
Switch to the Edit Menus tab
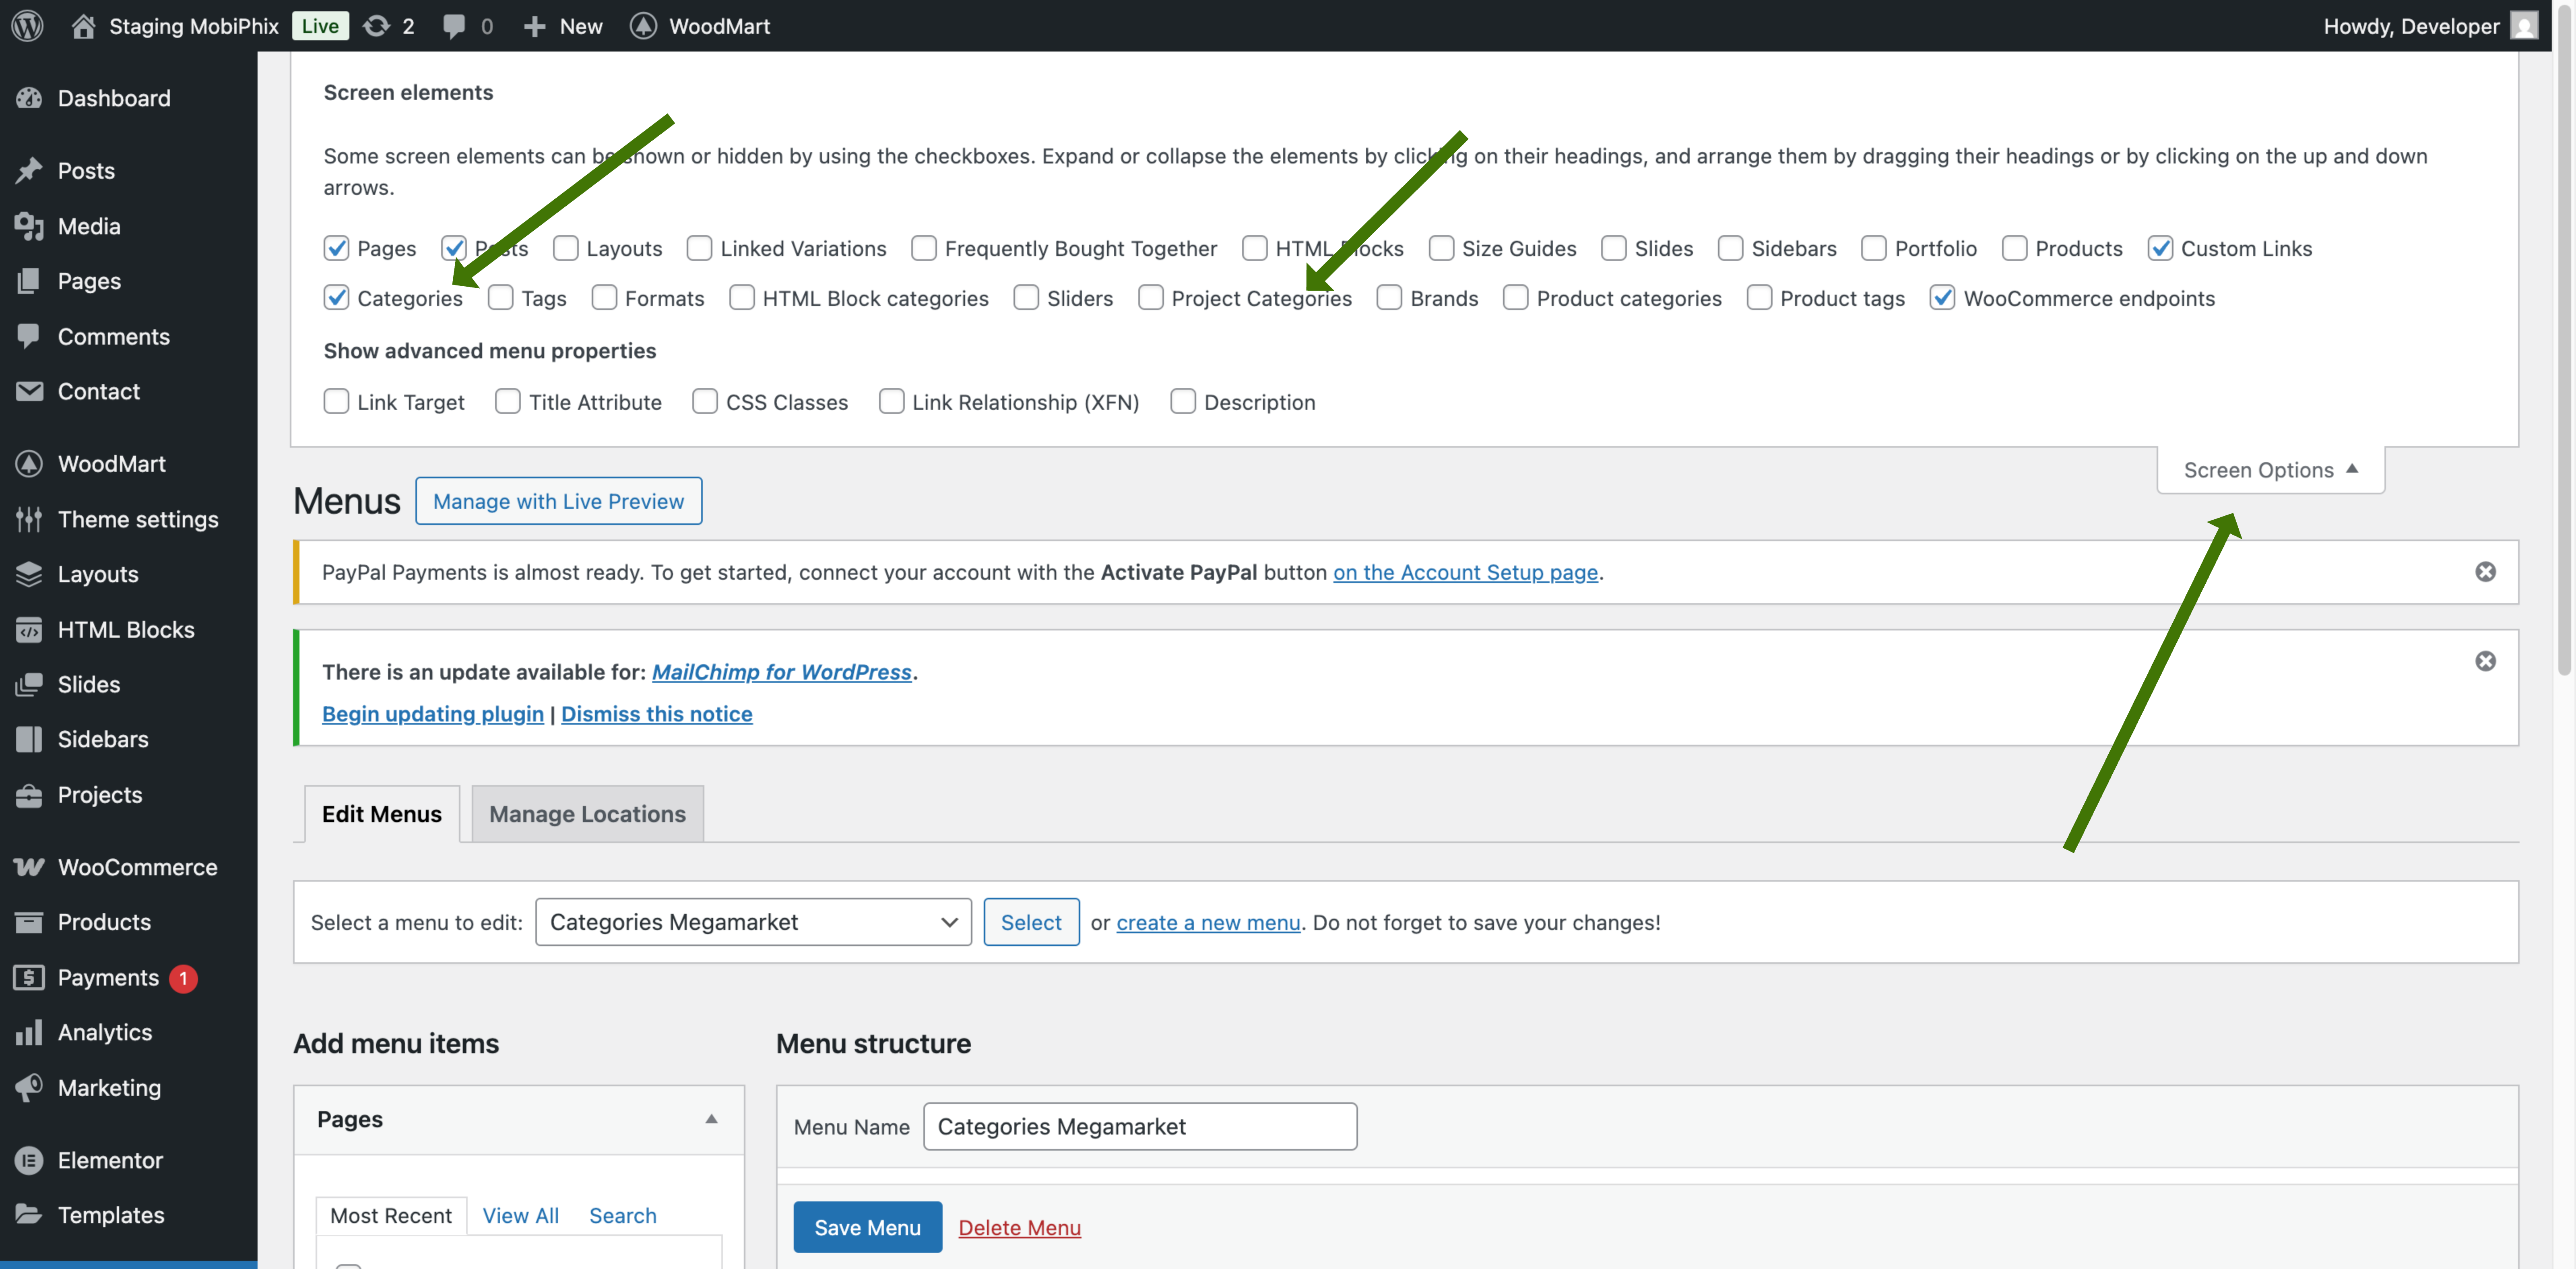(382, 814)
